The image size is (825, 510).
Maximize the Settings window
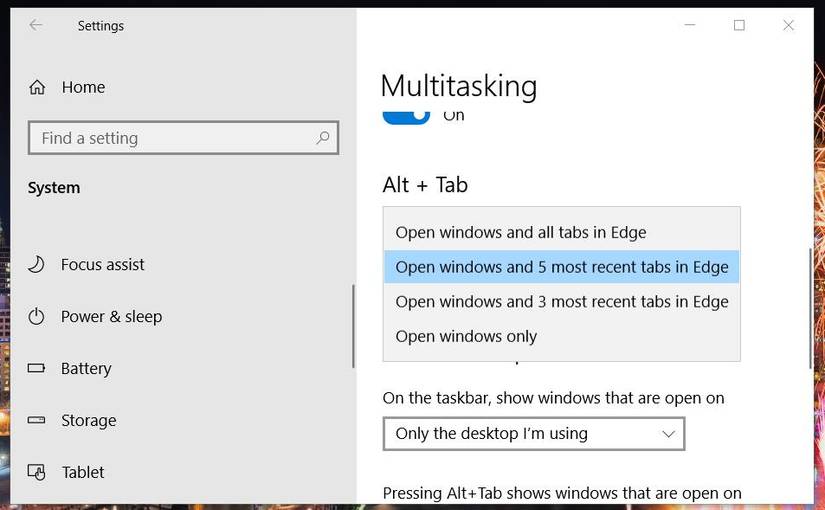click(x=739, y=26)
